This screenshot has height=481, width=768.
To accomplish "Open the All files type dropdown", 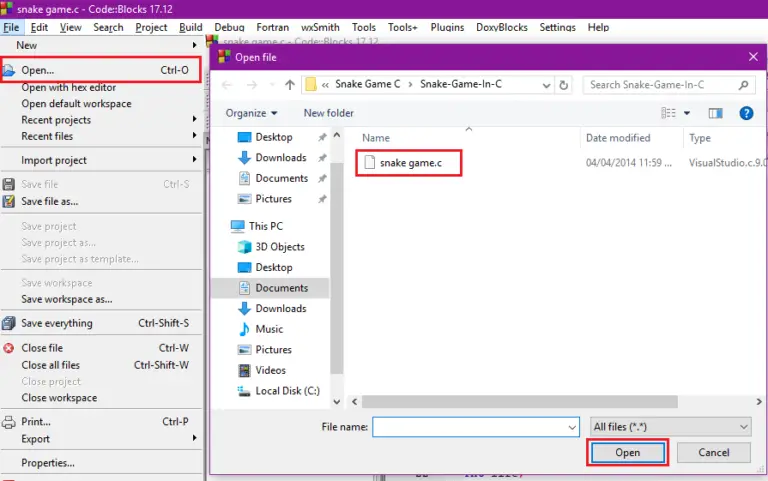I will pyautogui.click(x=669, y=427).
